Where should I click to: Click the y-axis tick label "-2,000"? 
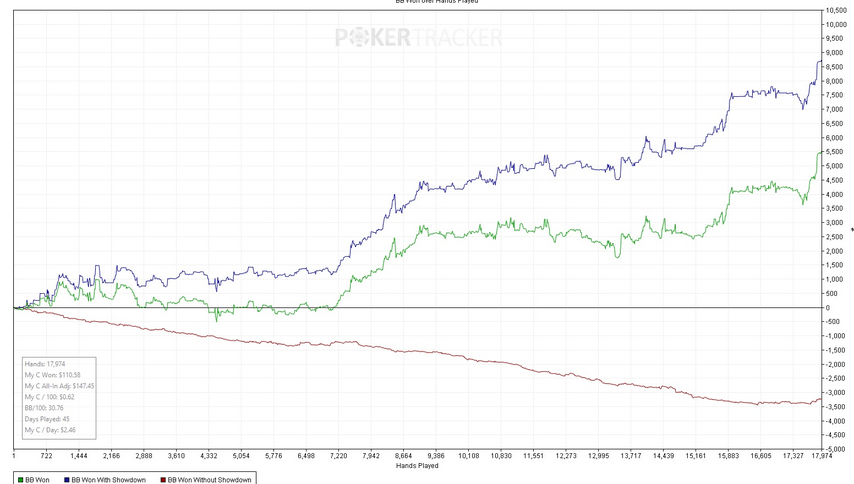click(x=836, y=364)
